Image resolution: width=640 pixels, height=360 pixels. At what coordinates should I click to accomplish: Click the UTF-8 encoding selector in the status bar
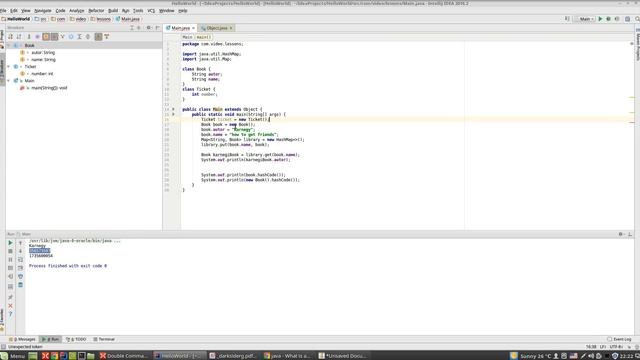pyautogui.click(x=616, y=347)
